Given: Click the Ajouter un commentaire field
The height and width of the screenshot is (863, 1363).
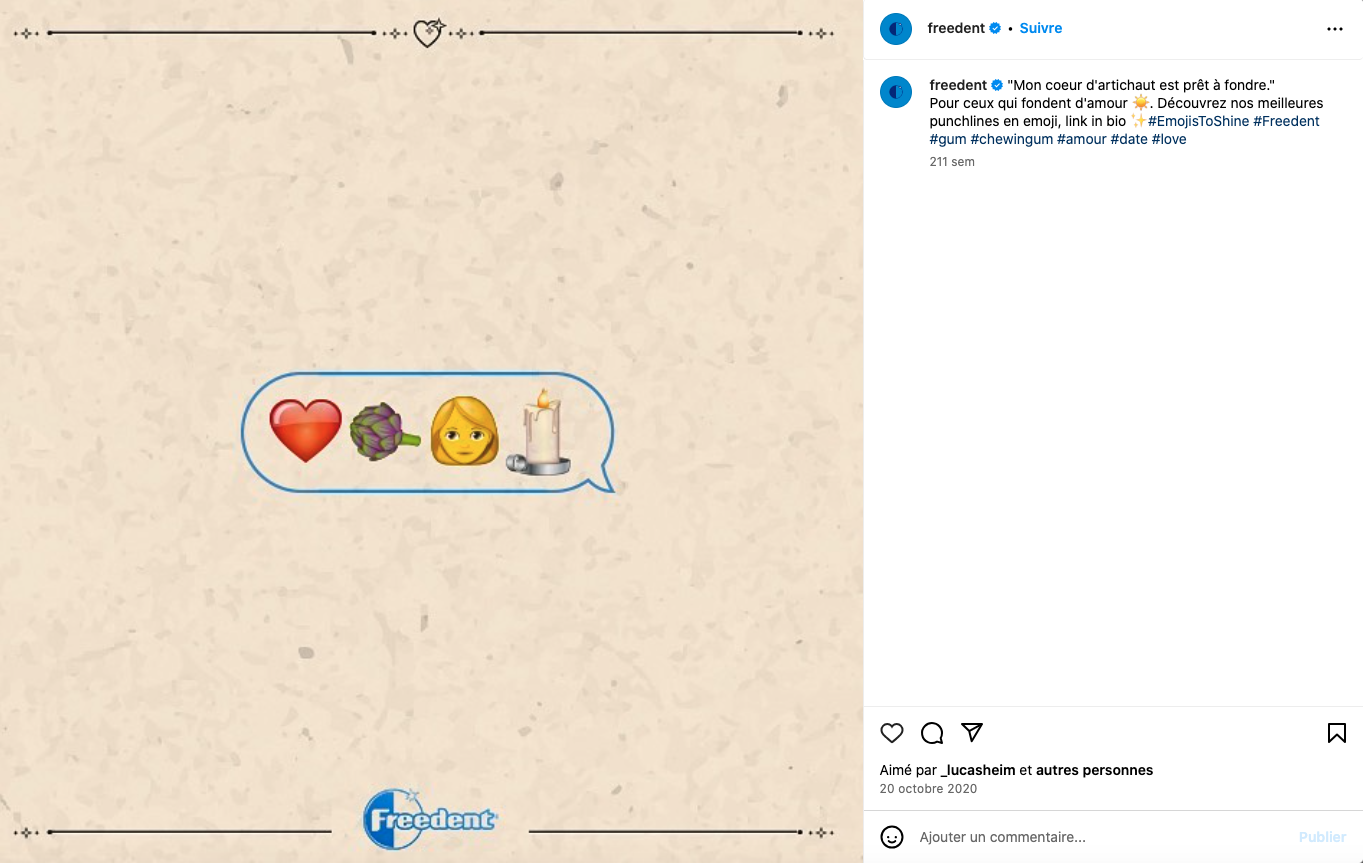Looking at the screenshot, I should coord(1100,837).
